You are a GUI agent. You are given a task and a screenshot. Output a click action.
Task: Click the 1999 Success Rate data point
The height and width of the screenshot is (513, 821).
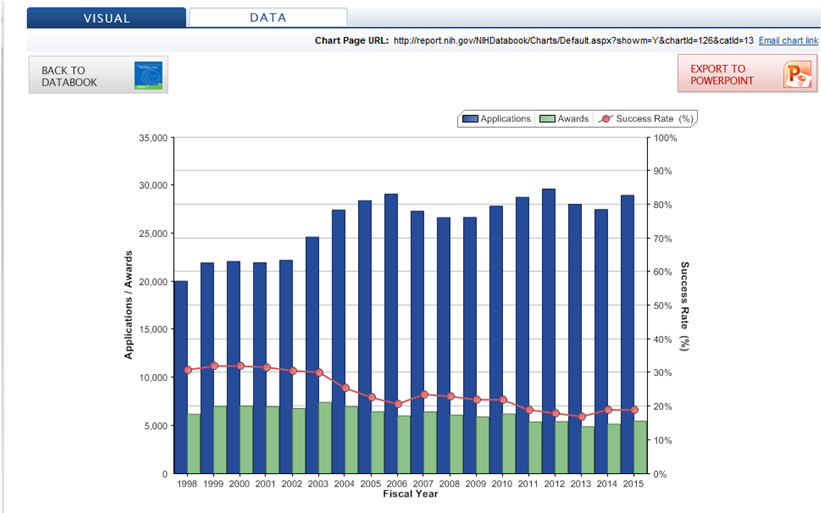[213, 366]
